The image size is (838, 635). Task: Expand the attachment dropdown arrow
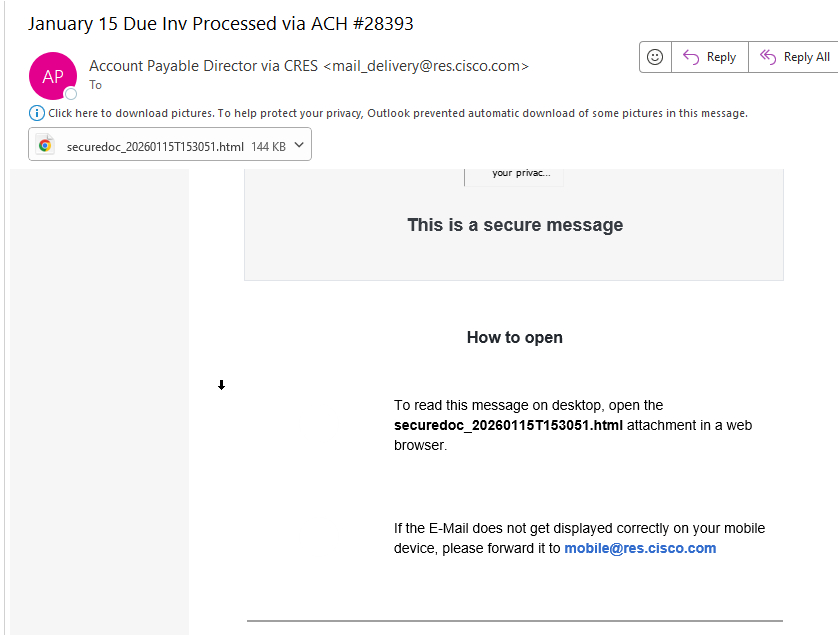[x=300, y=146]
